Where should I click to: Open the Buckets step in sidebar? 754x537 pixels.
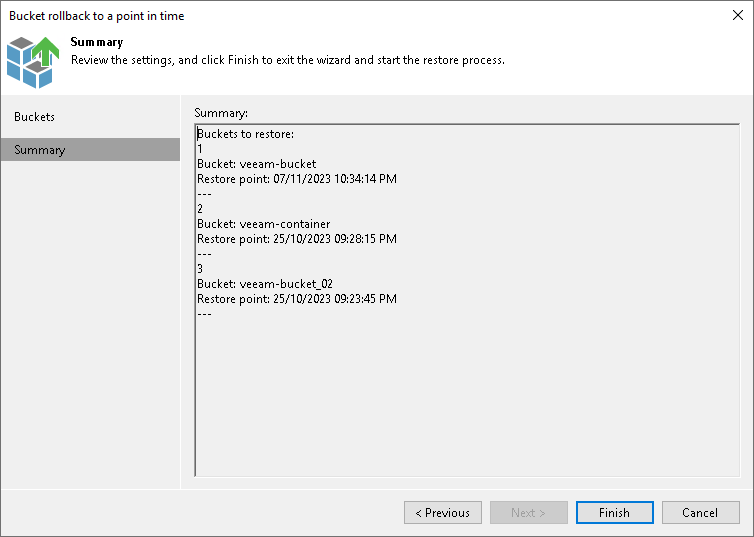[x=90, y=117]
